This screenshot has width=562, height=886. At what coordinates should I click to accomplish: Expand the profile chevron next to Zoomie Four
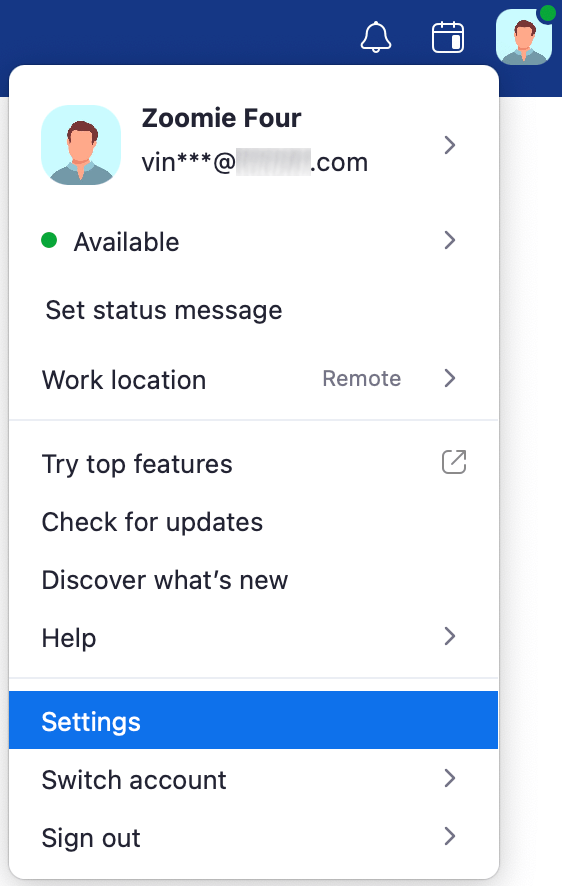[450, 145]
